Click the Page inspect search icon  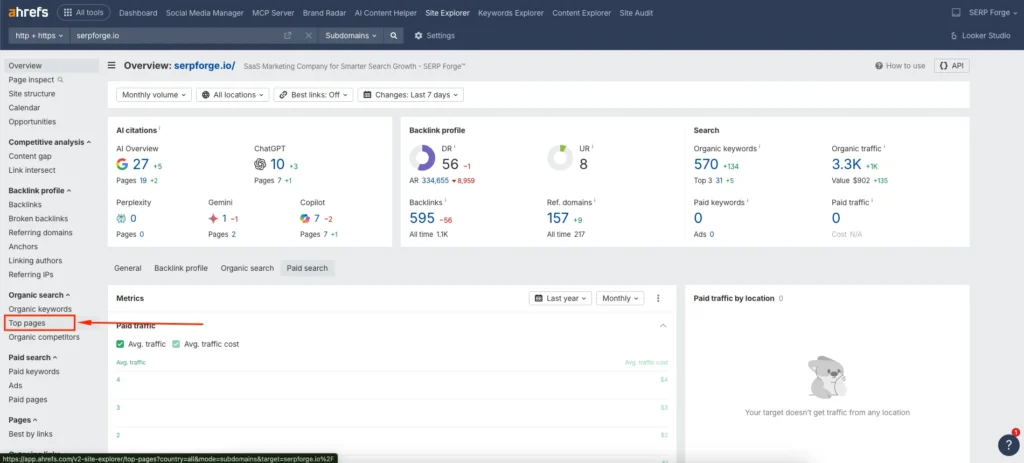click(61, 80)
